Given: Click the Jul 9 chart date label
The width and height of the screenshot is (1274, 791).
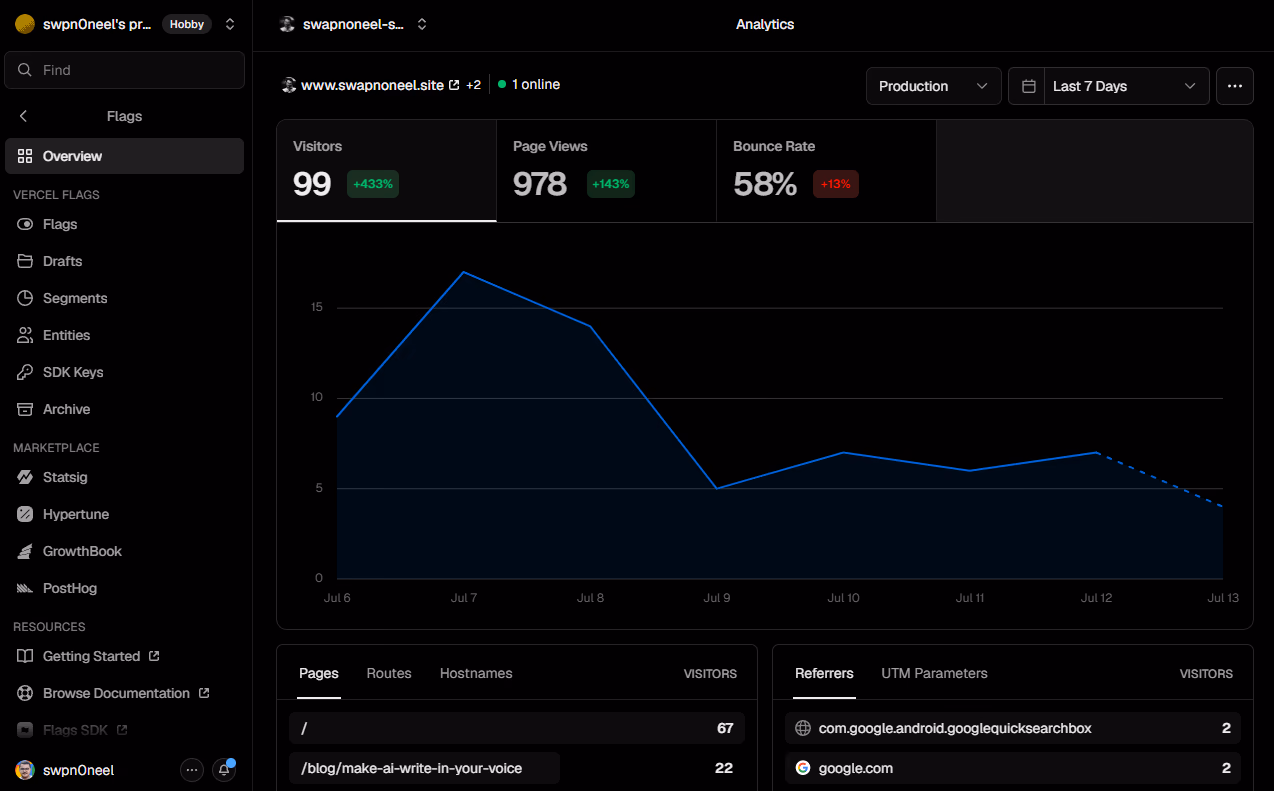Looking at the screenshot, I should point(717,598).
